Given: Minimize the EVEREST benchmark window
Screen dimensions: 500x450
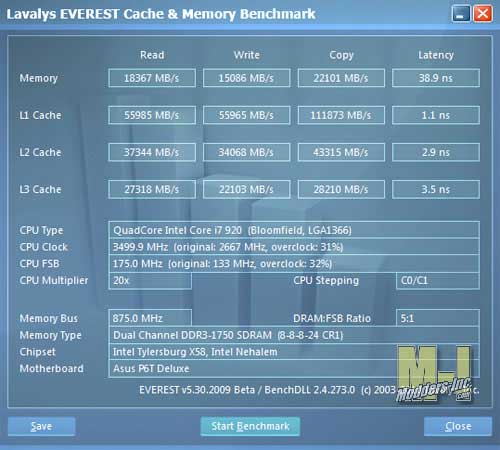Looking at the screenshot, I should pyautogui.click(x=461, y=14).
